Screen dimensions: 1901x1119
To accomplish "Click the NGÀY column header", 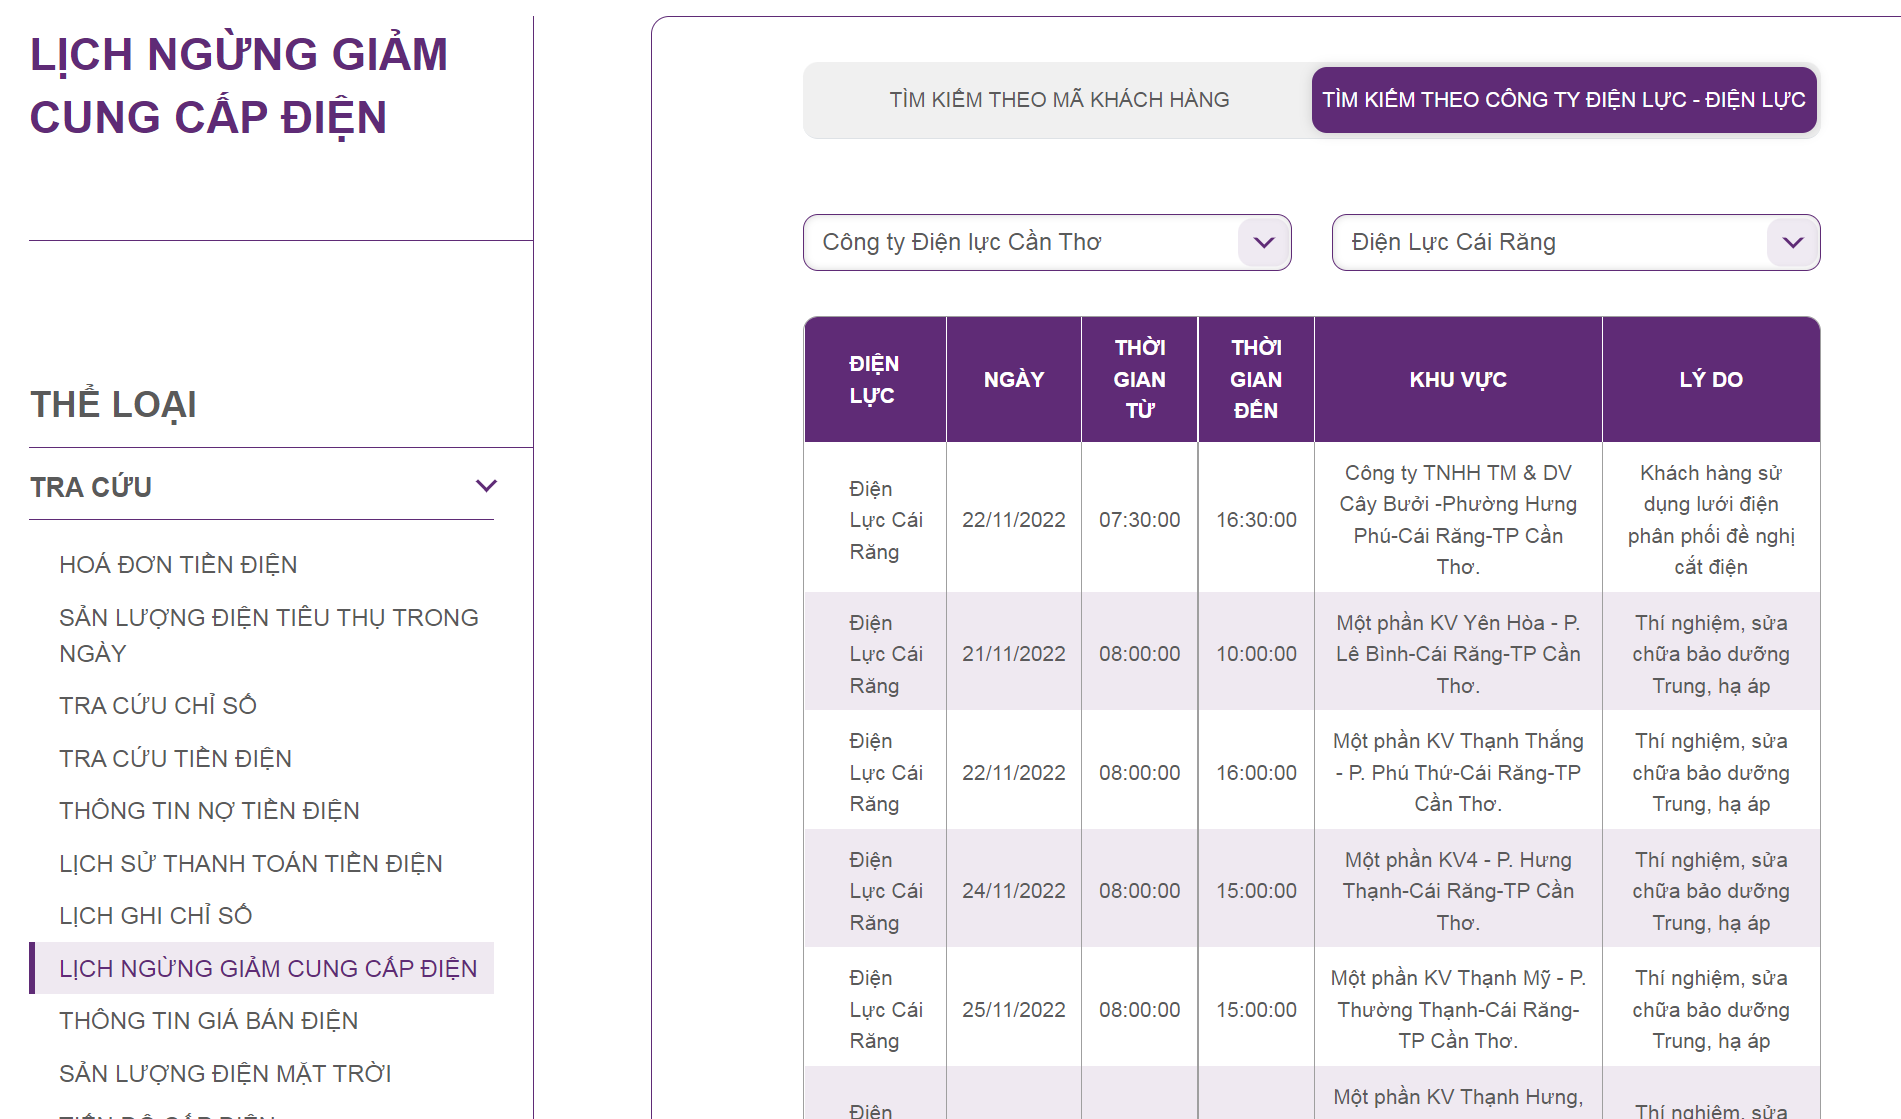I will click(x=1013, y=380).
